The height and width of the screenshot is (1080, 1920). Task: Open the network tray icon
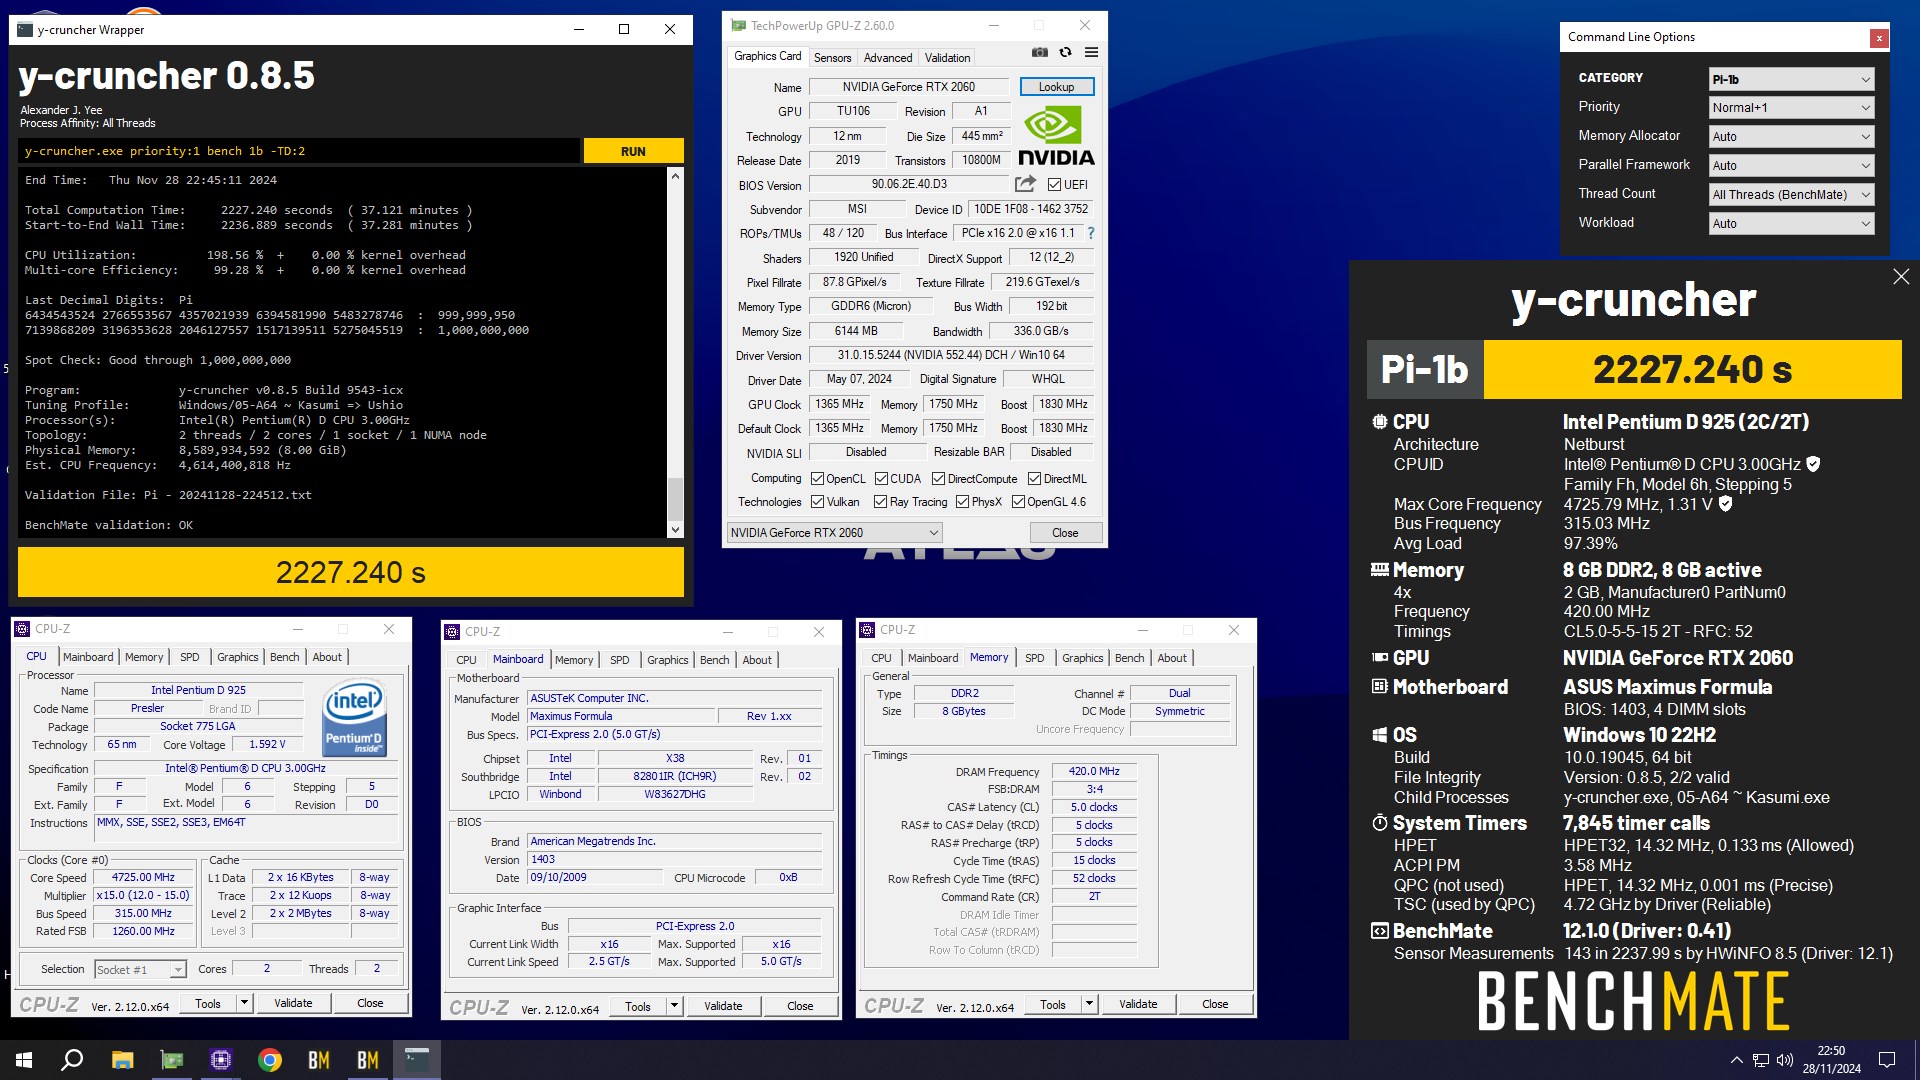pyautogui.click(x=1761, y=1060)
